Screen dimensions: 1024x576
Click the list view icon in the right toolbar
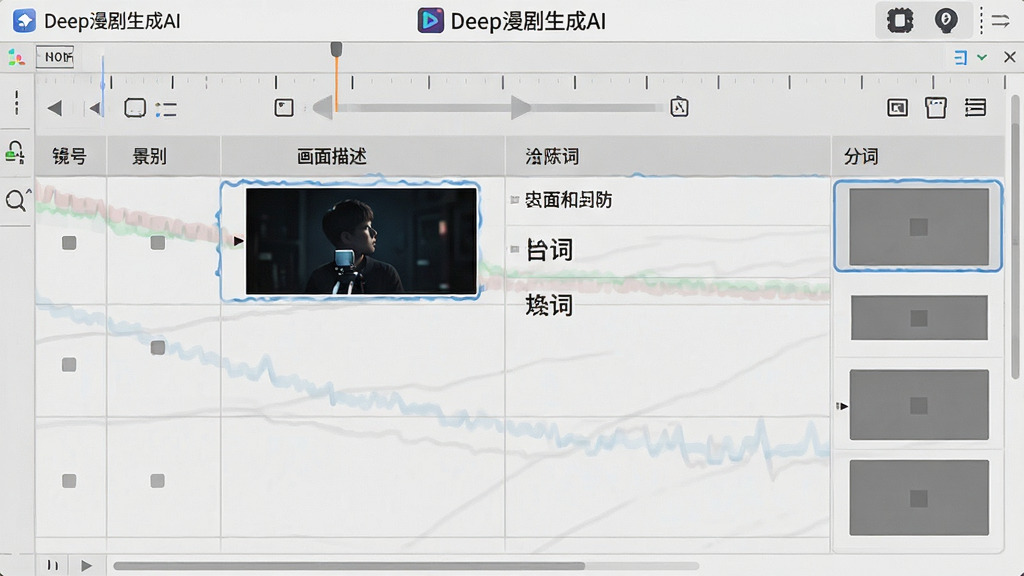[975, 108]
